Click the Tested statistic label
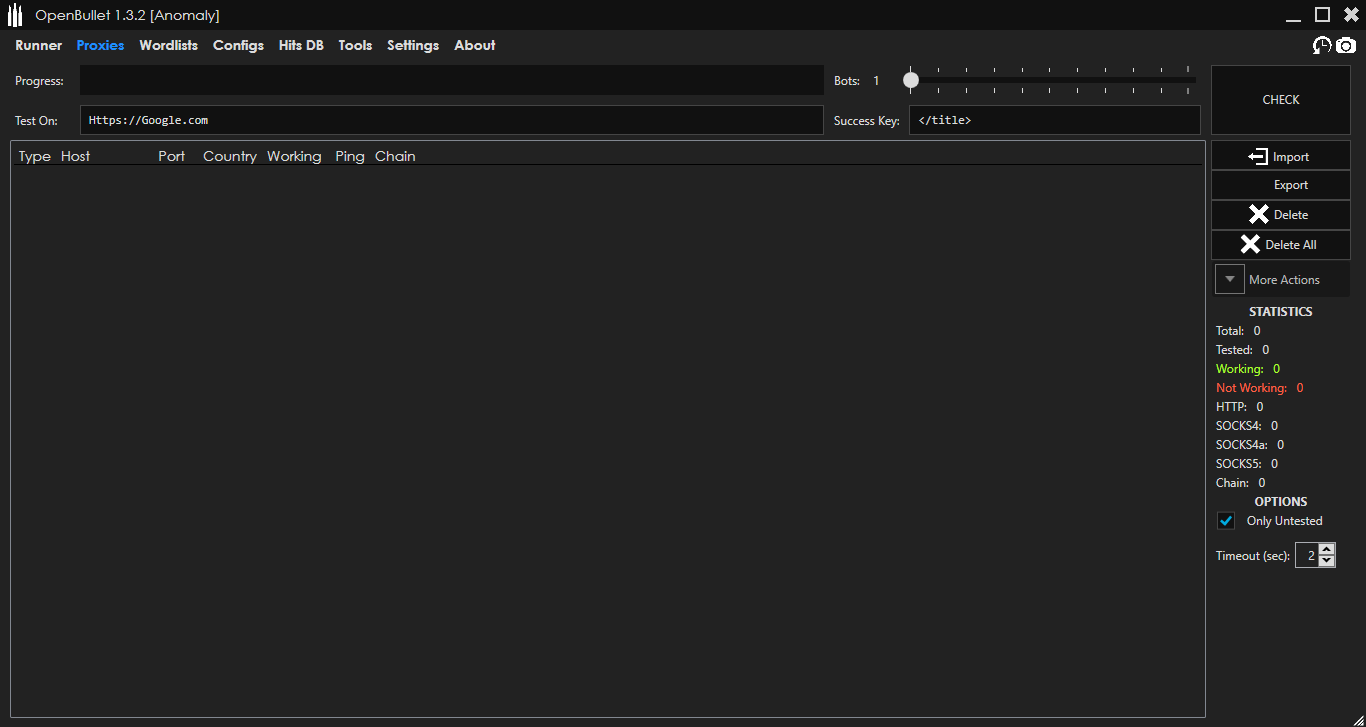1366x727 pixels. click(1235, 350)
